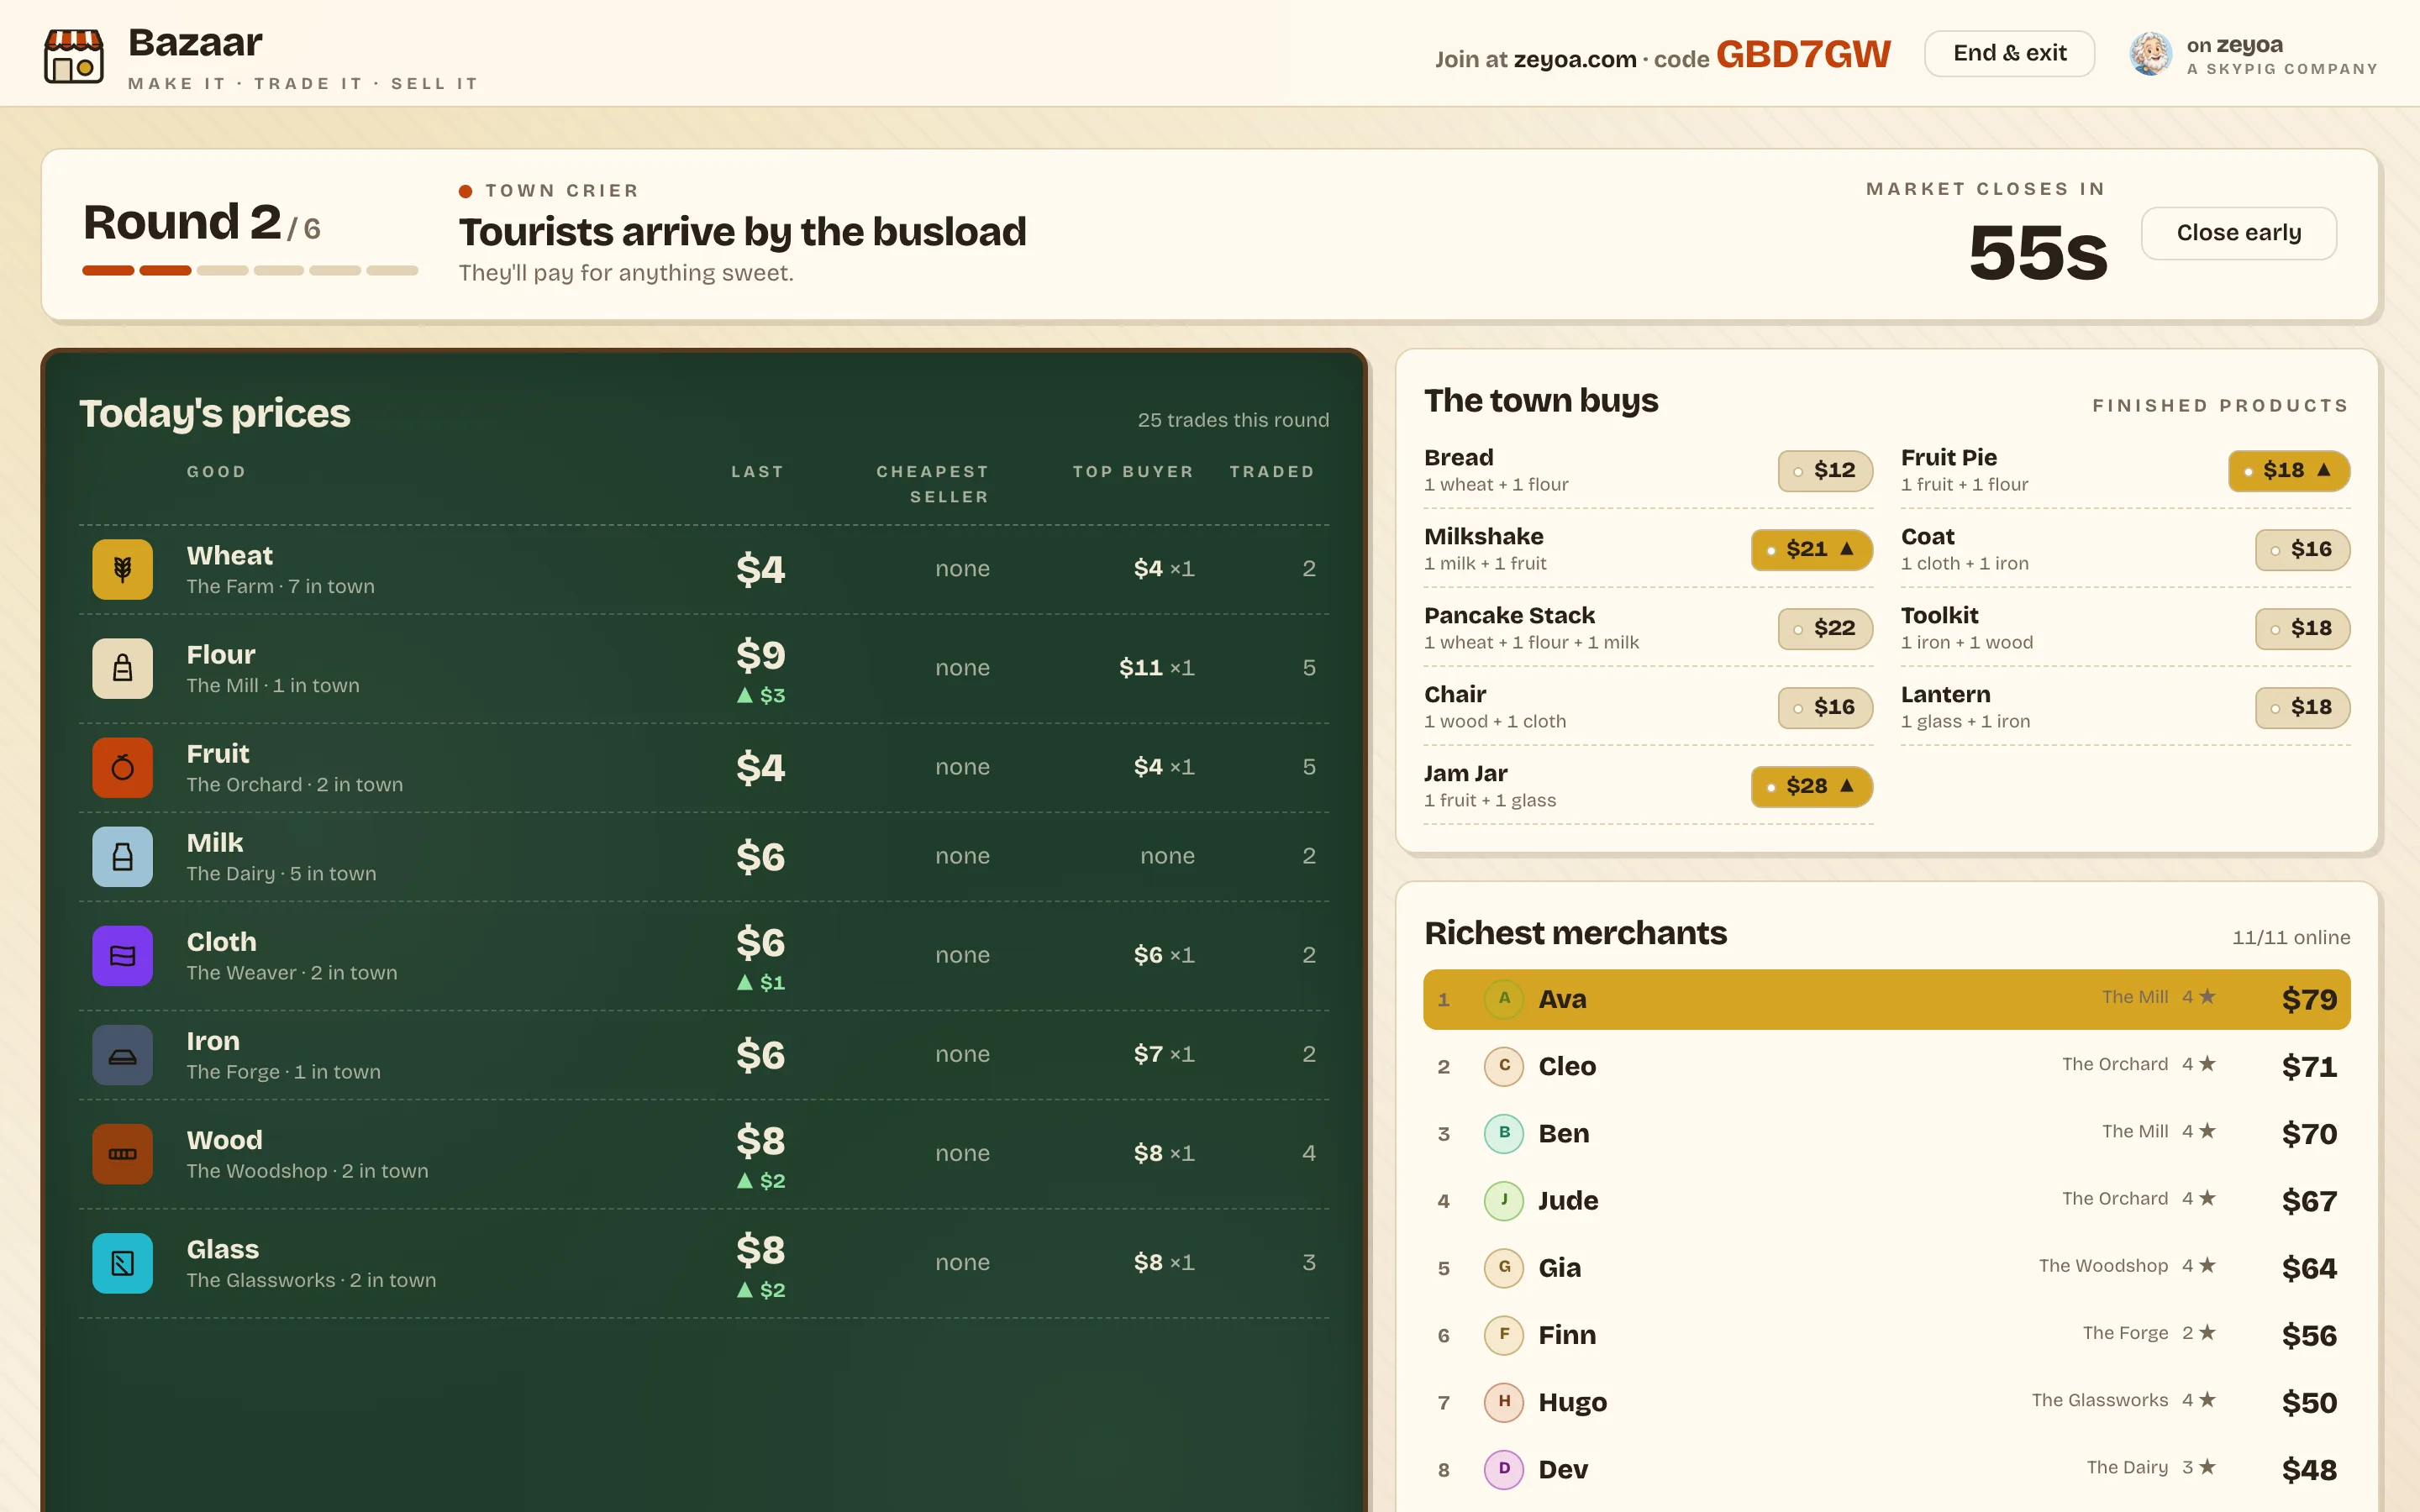The image size is (2420, 1512).
Task: Click the 11/11 online count
Action: [x=2291, y=937]
